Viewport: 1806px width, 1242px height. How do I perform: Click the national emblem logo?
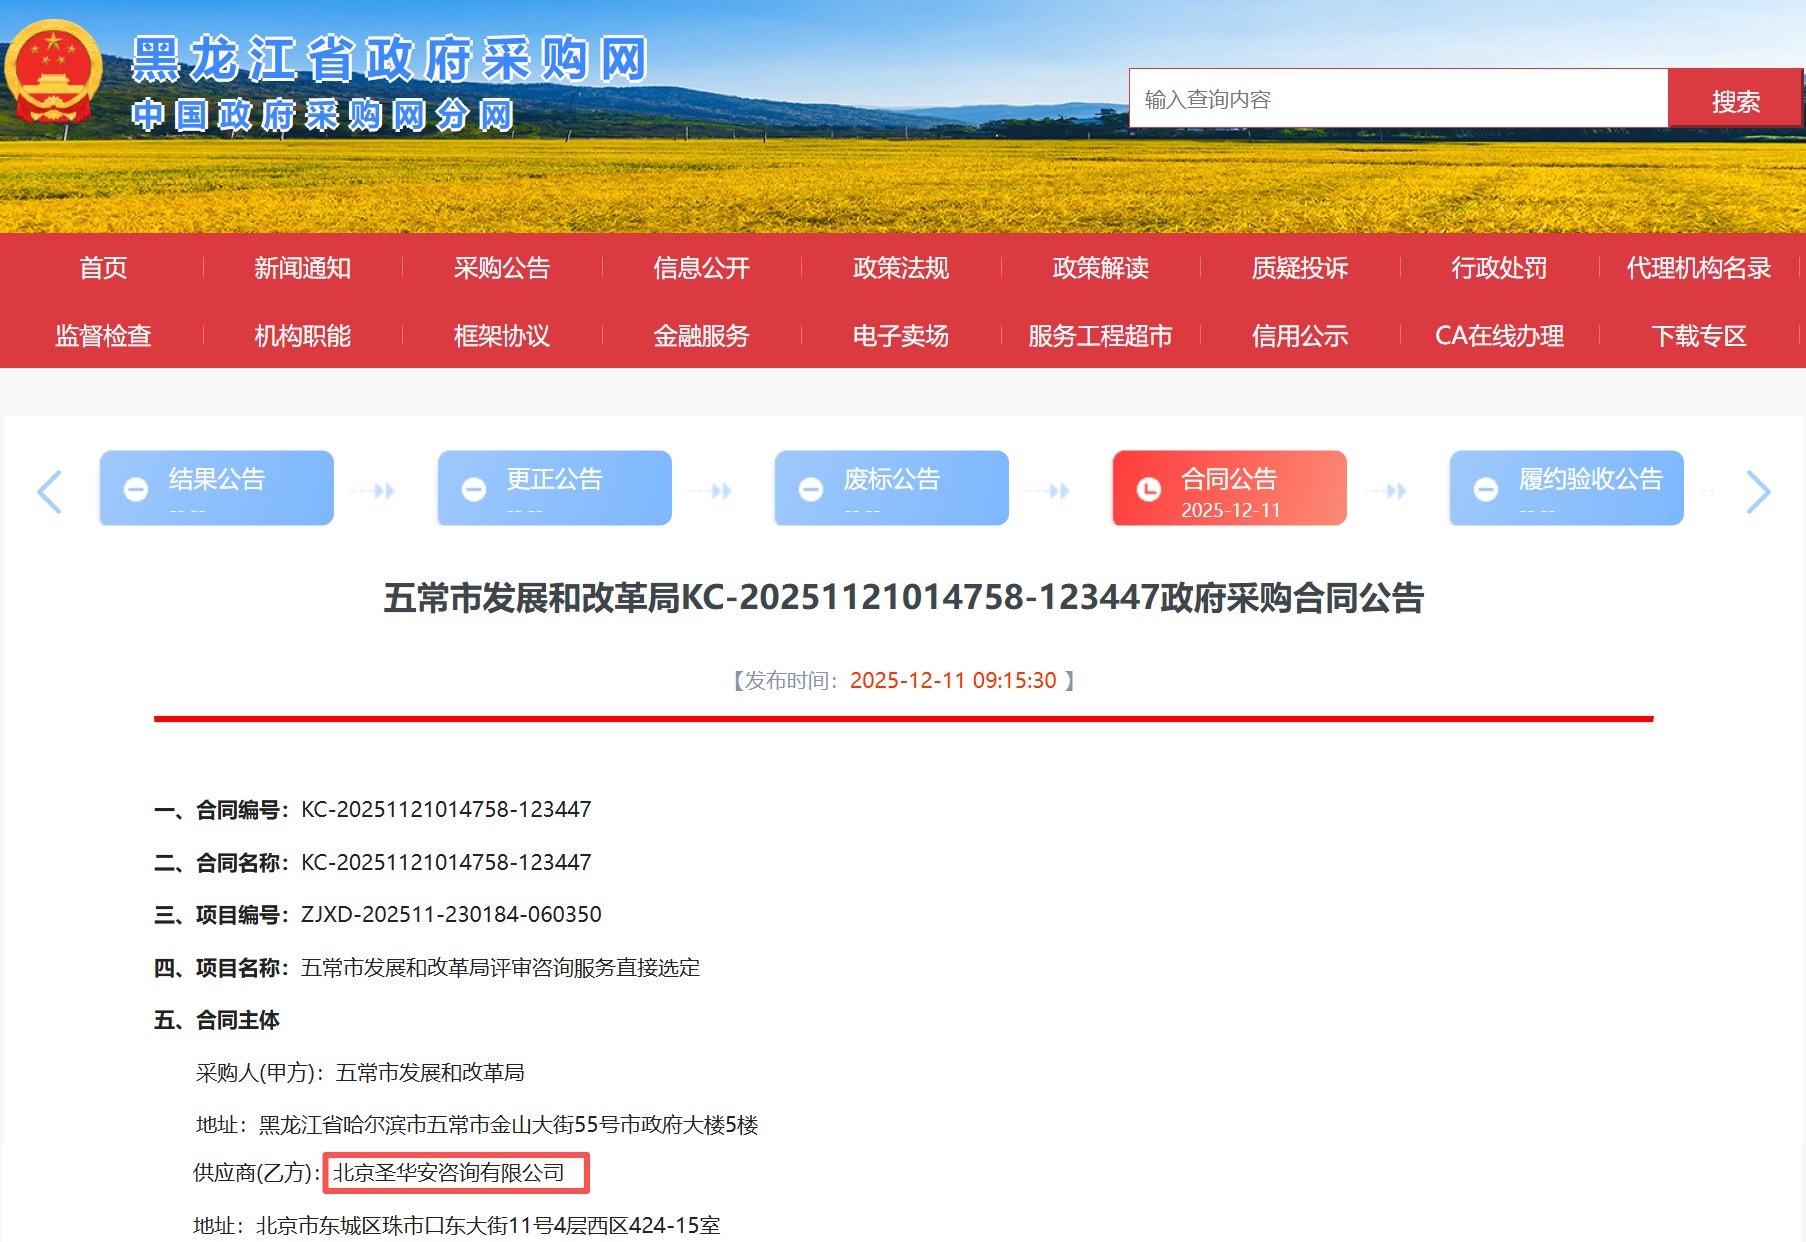53,72
